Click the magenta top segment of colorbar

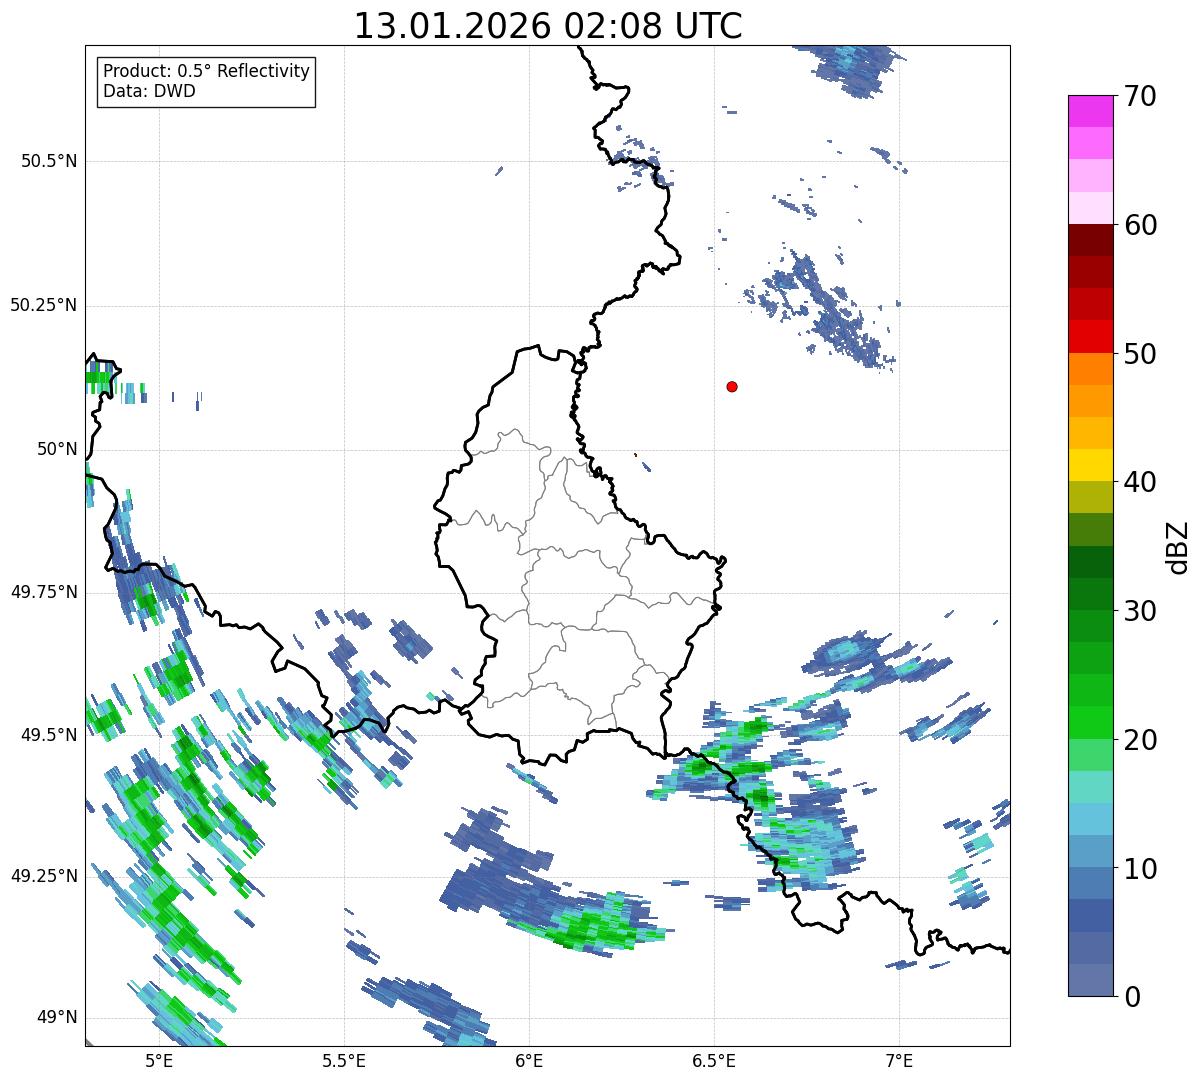[x=1090, y=111]
